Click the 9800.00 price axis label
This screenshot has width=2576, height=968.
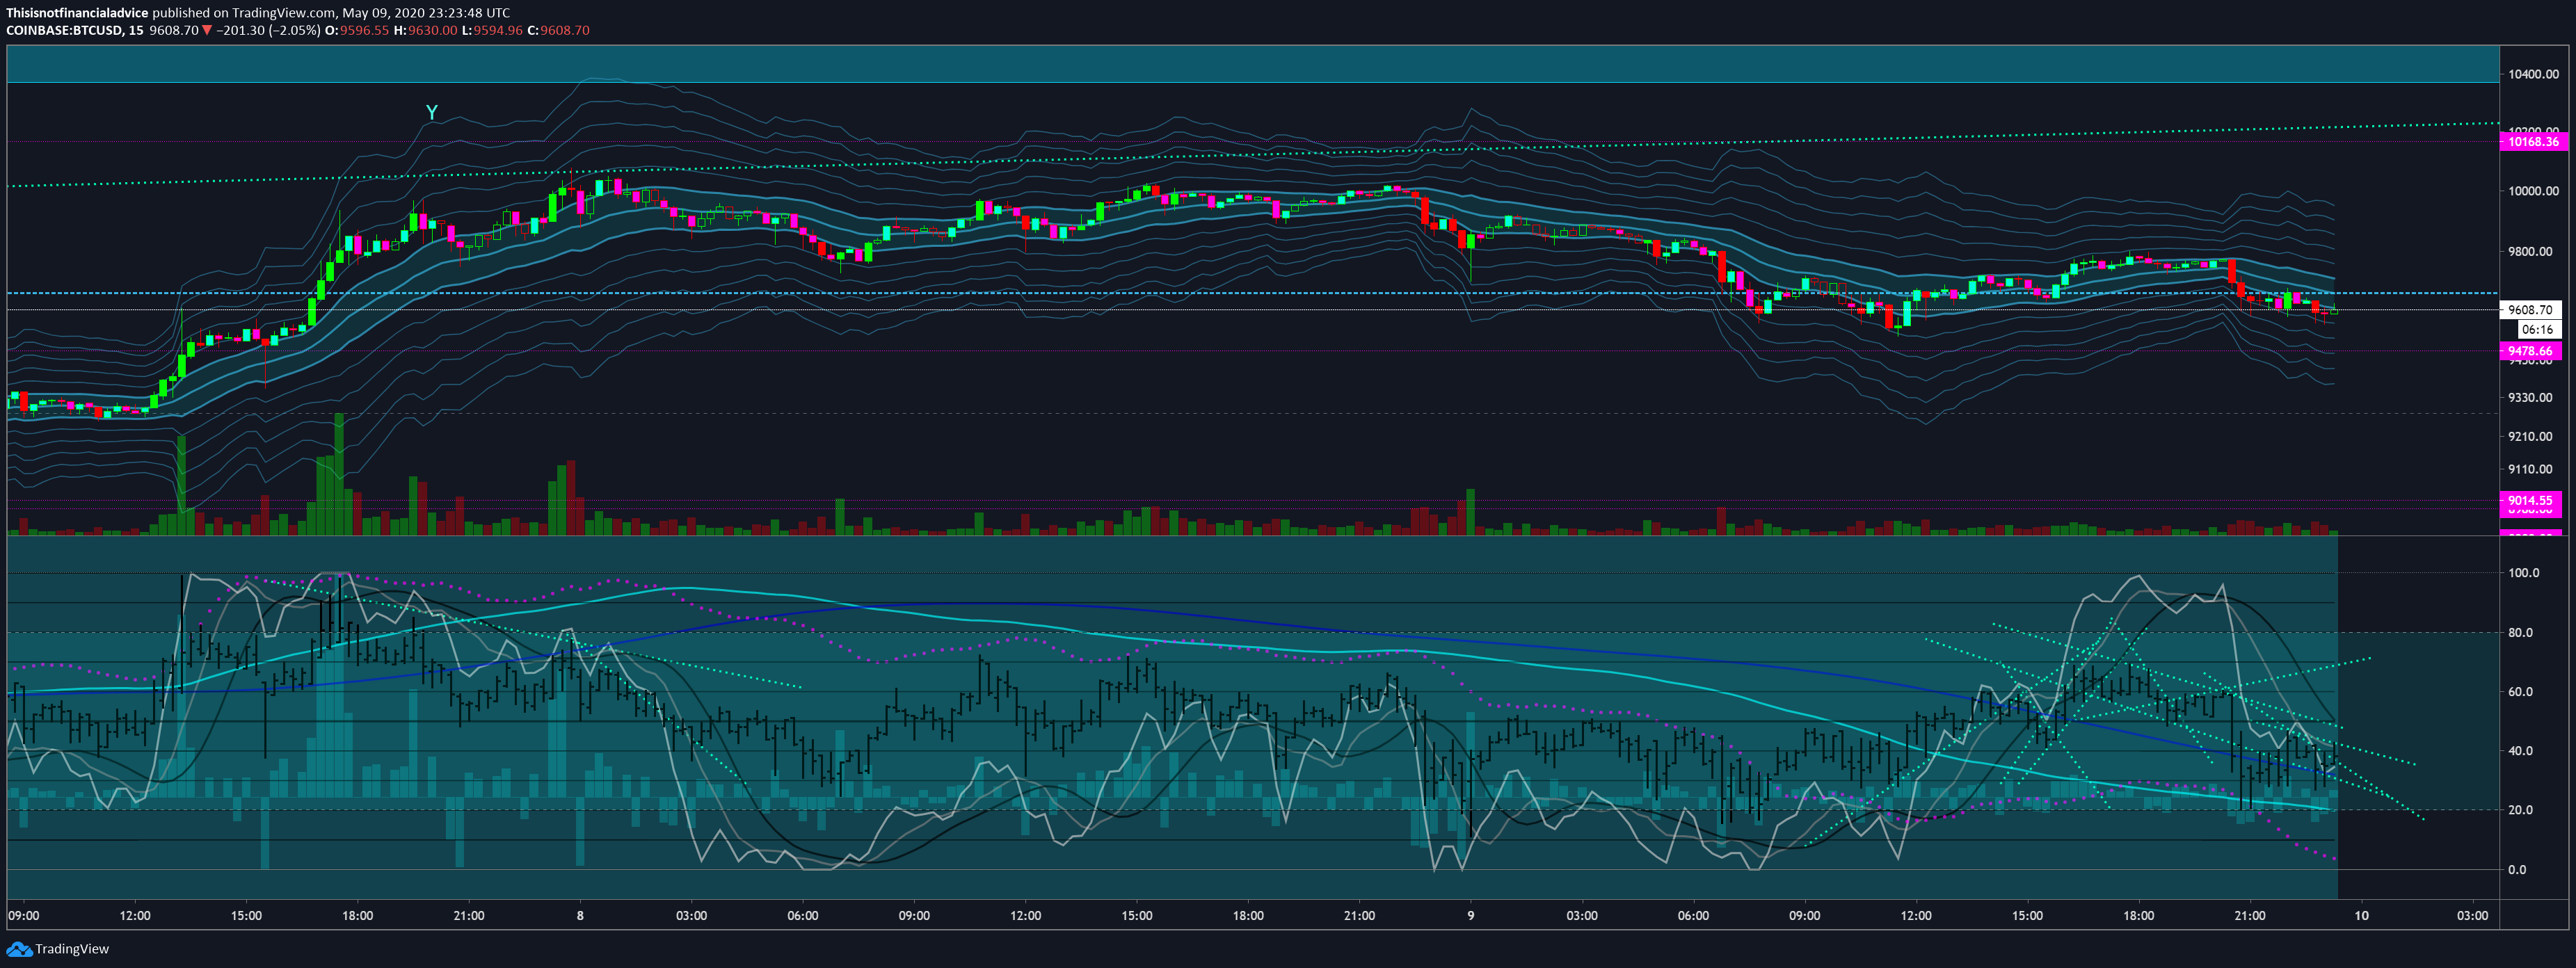click(x=2530, y=251)
